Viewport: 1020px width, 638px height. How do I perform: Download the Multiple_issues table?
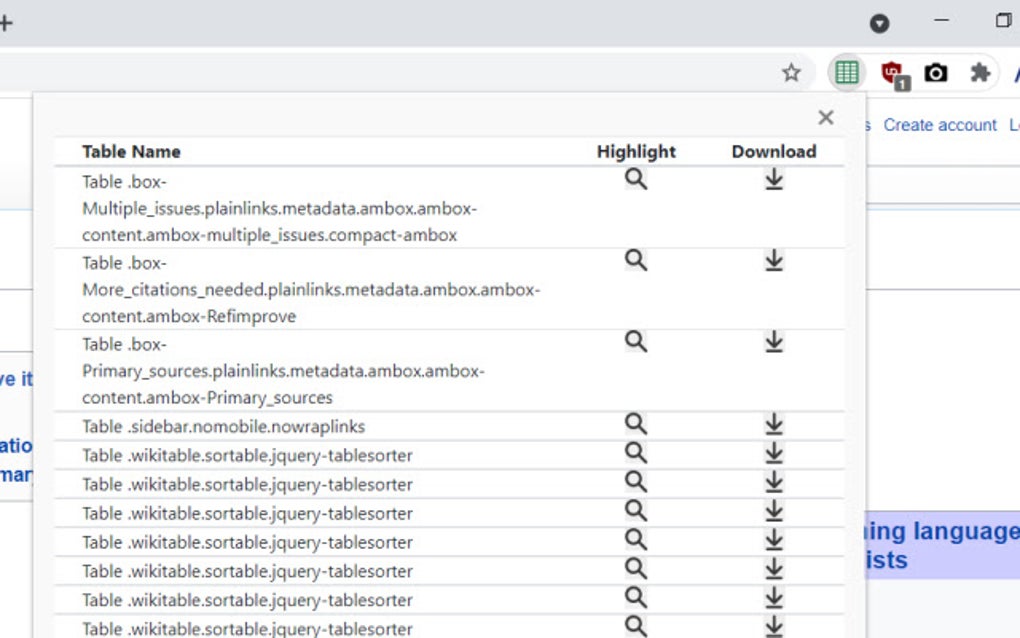point(773,180)
